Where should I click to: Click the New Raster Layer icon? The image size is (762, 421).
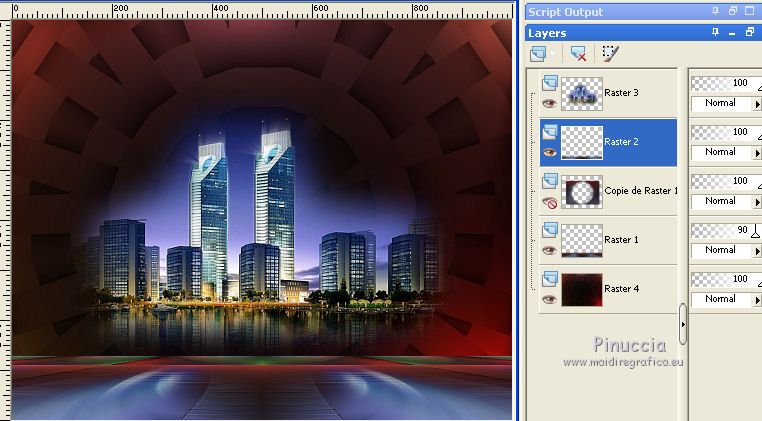coord(538,53)
